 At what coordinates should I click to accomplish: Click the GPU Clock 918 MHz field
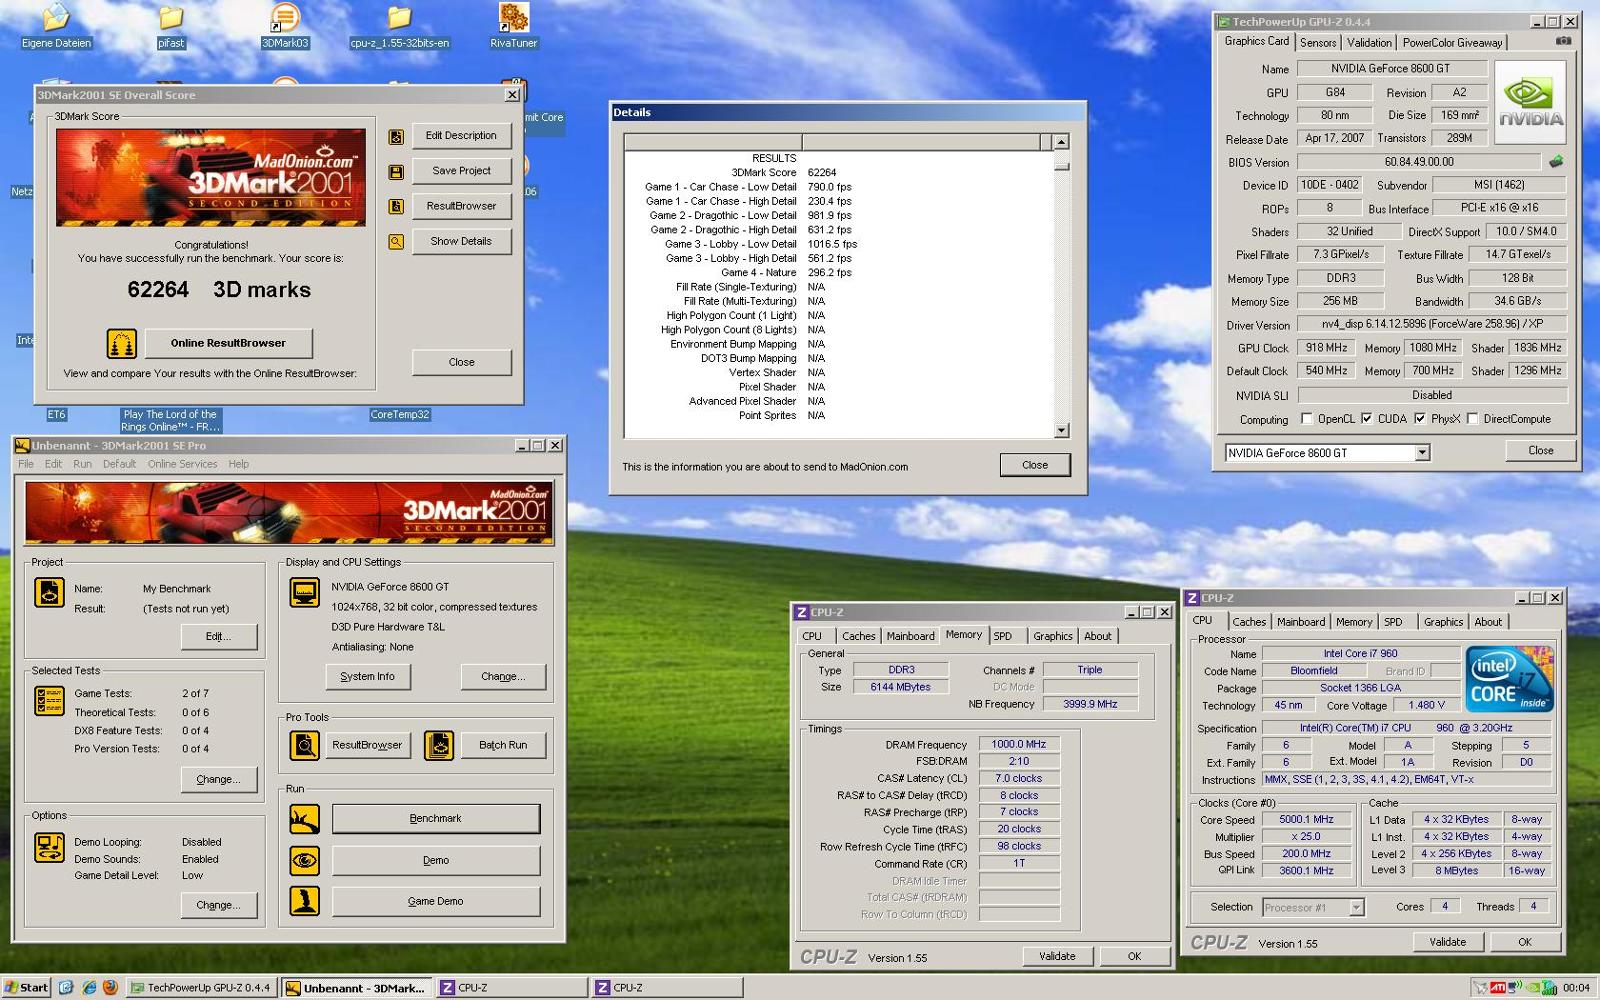point(1326,348)
